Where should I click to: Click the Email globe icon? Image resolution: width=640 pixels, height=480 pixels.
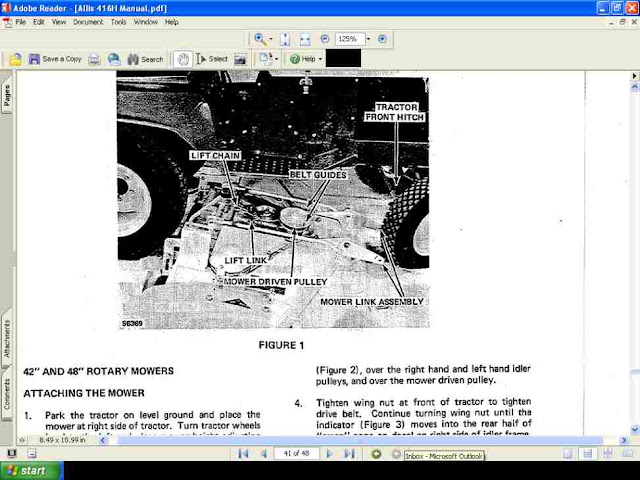[x=114, y=59]
